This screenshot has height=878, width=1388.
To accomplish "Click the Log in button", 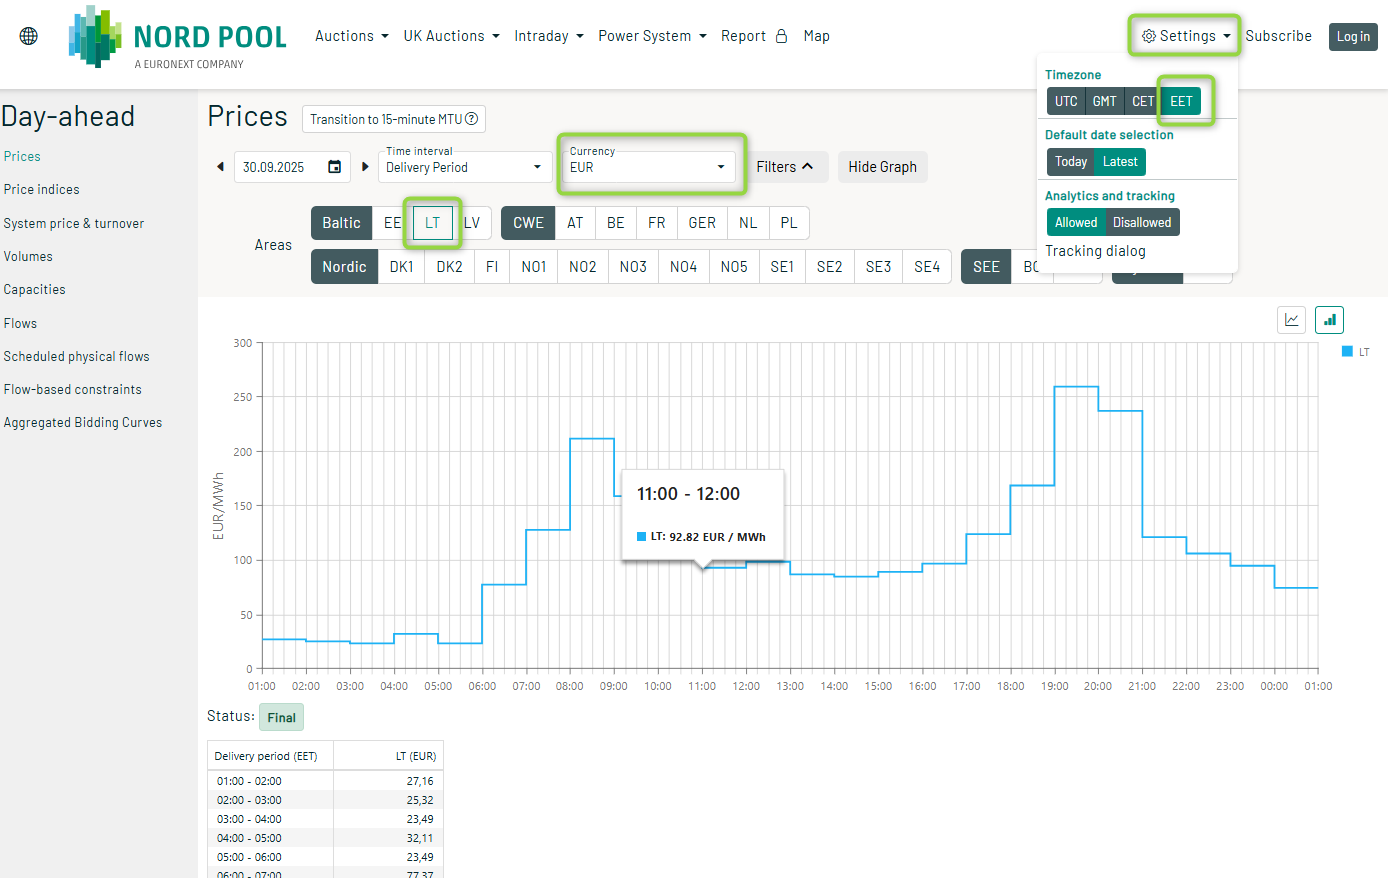I will [1353, 37].
